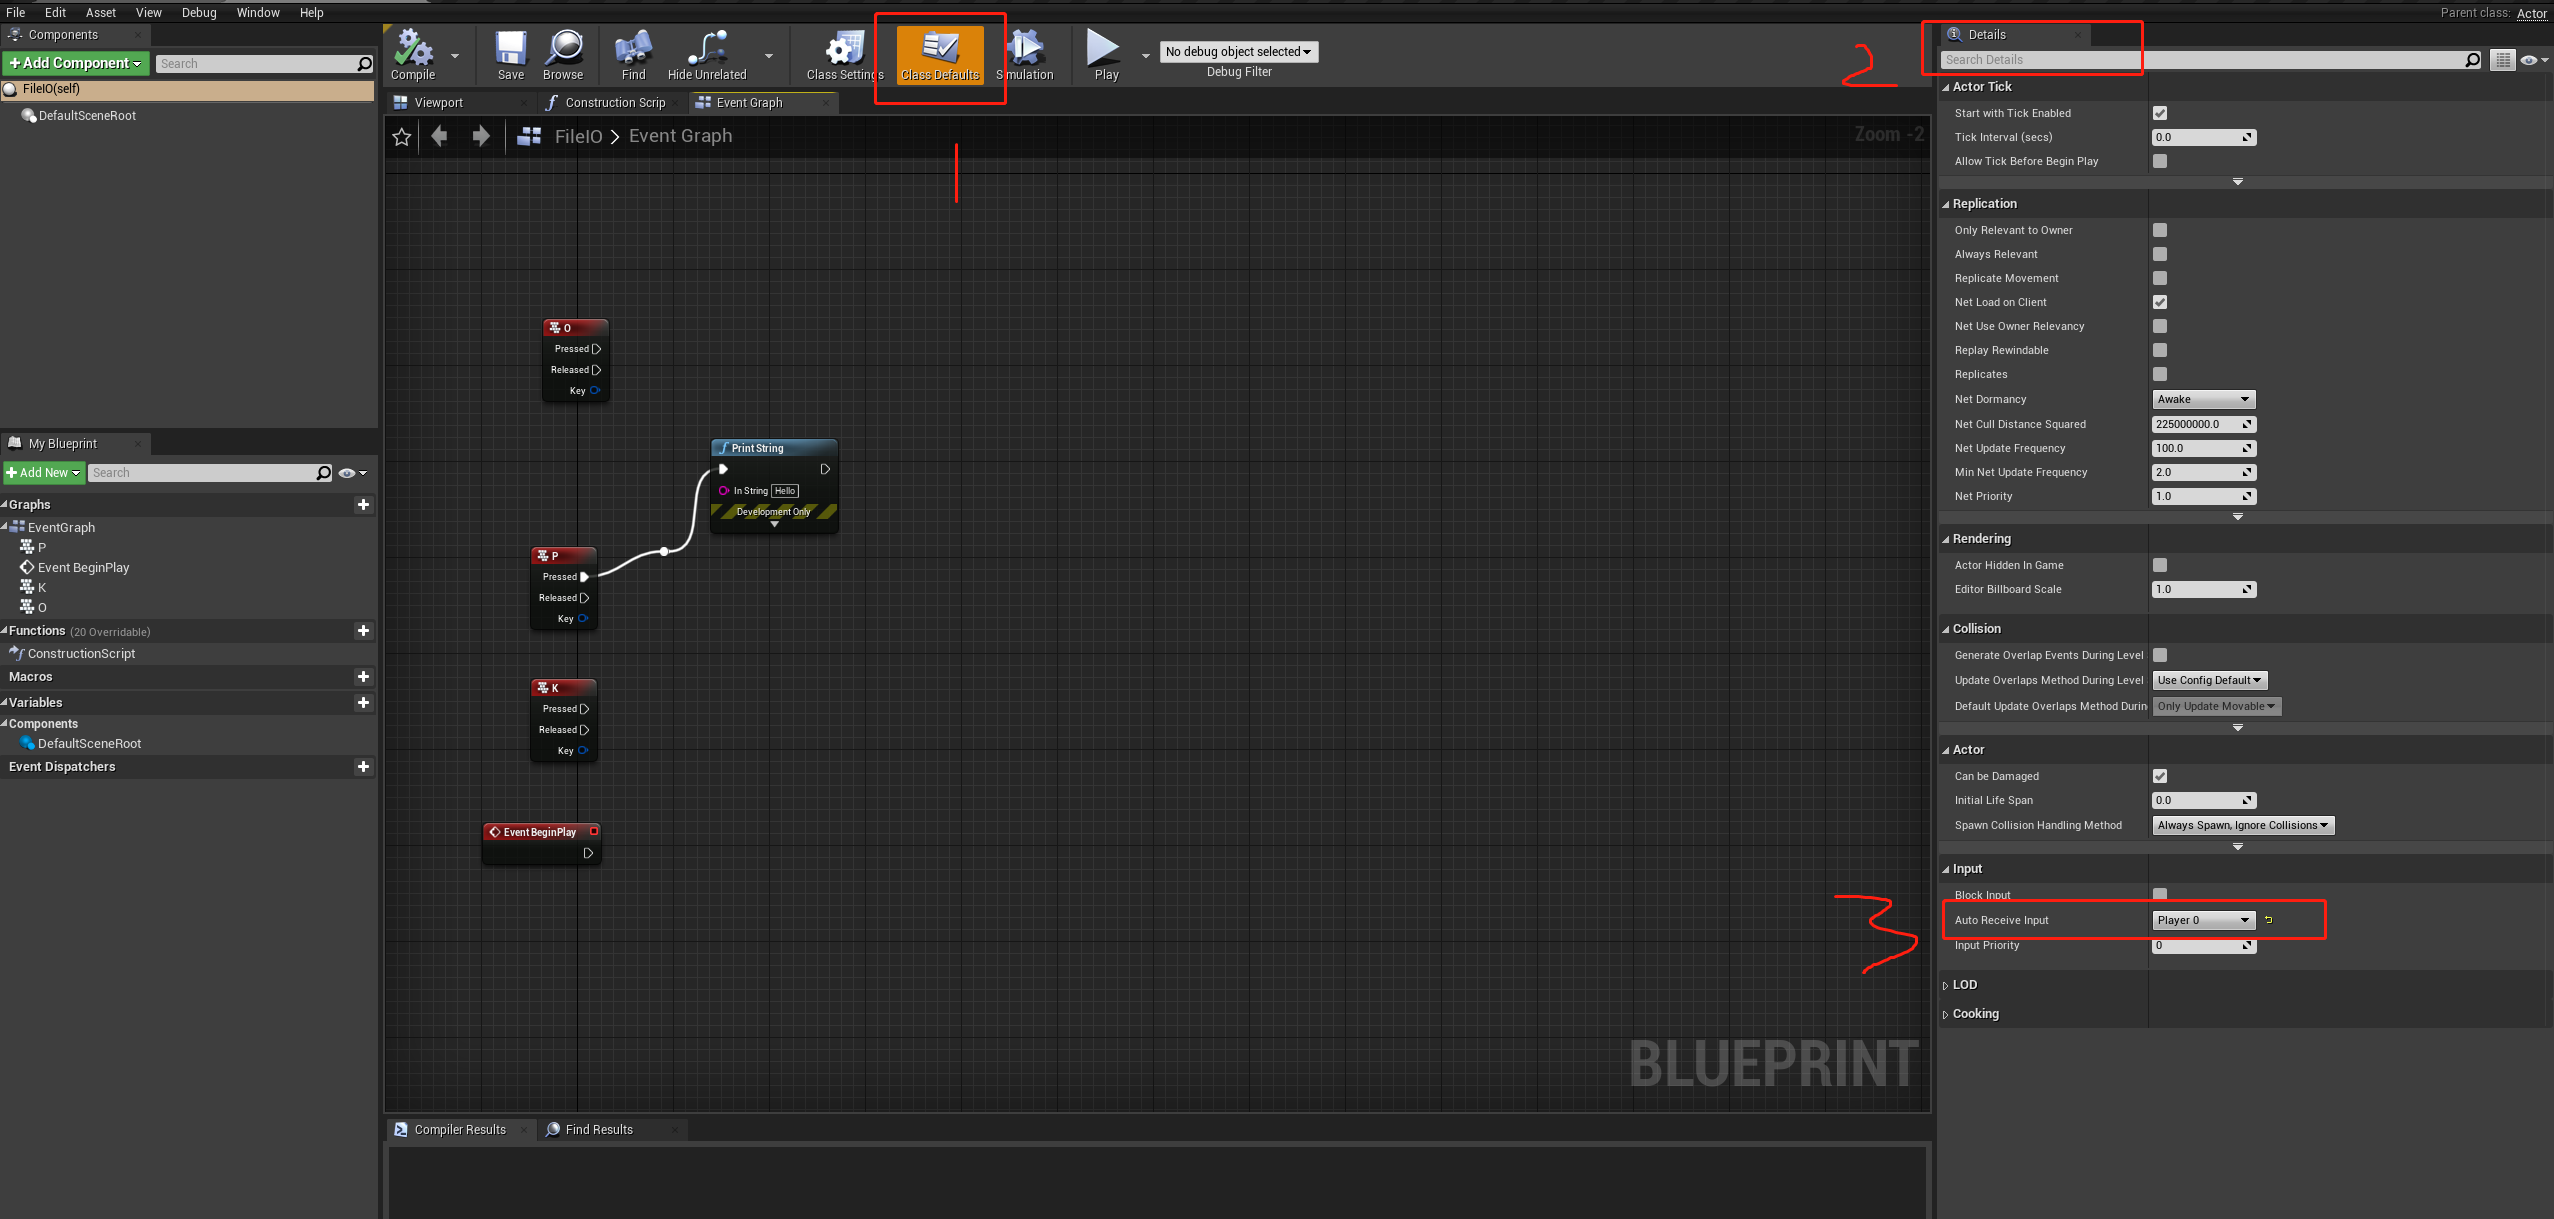Change Auto Receive Input from Player 0
The height and width of the screenshot is (1219, 2554).
[x=2202, y=920]
